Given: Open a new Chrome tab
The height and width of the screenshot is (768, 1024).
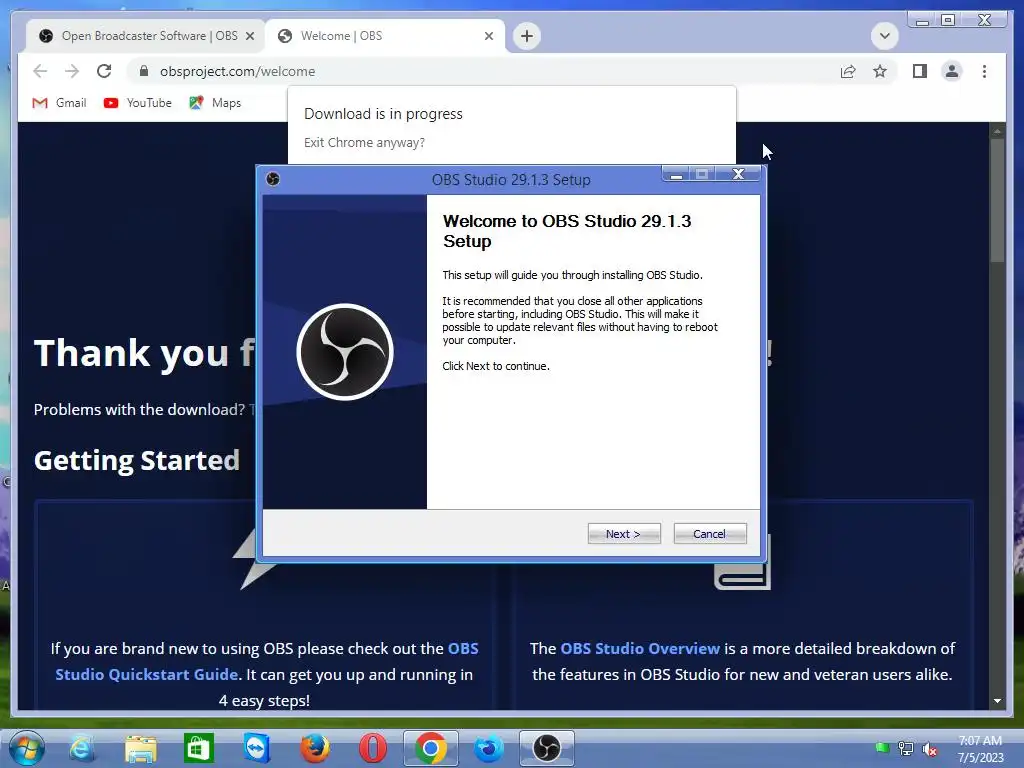Looking at the screenshot, I should pyautogui.click(x=527, y=36).
